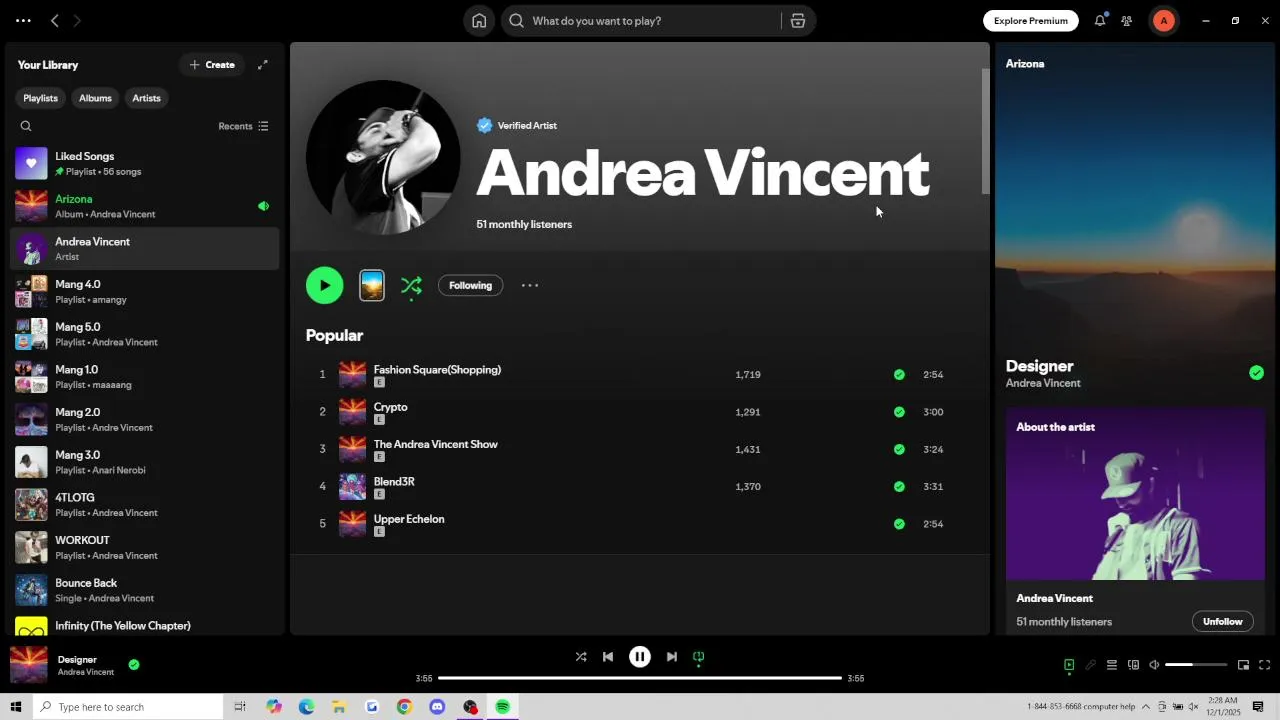Toggle the liked checkmark for Crypto
The image size is (1280, 720).
click(x=899, y=412)
